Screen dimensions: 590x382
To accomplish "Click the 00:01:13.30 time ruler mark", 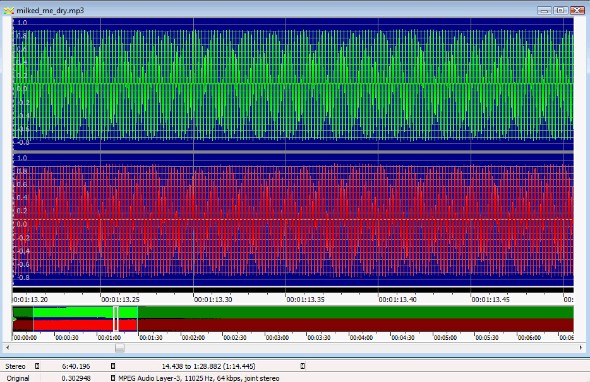I will [213, 300].
